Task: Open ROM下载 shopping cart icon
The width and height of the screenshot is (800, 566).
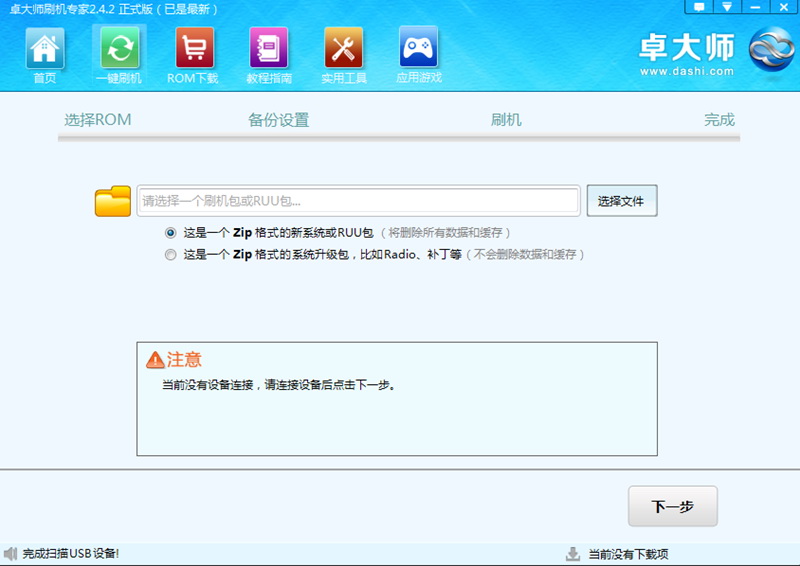Action: coord(194,48)
